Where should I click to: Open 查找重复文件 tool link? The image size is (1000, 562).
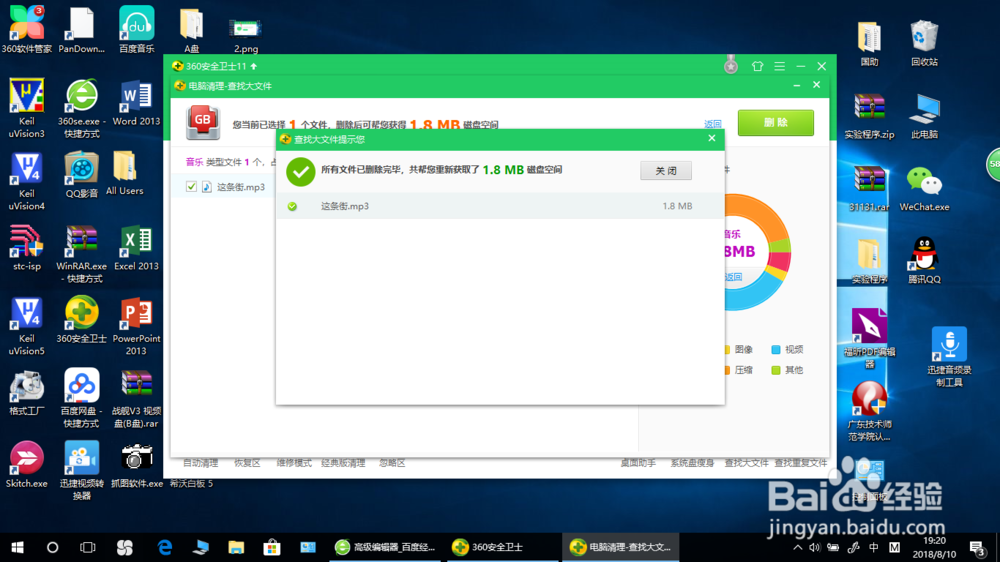point(800,463)
